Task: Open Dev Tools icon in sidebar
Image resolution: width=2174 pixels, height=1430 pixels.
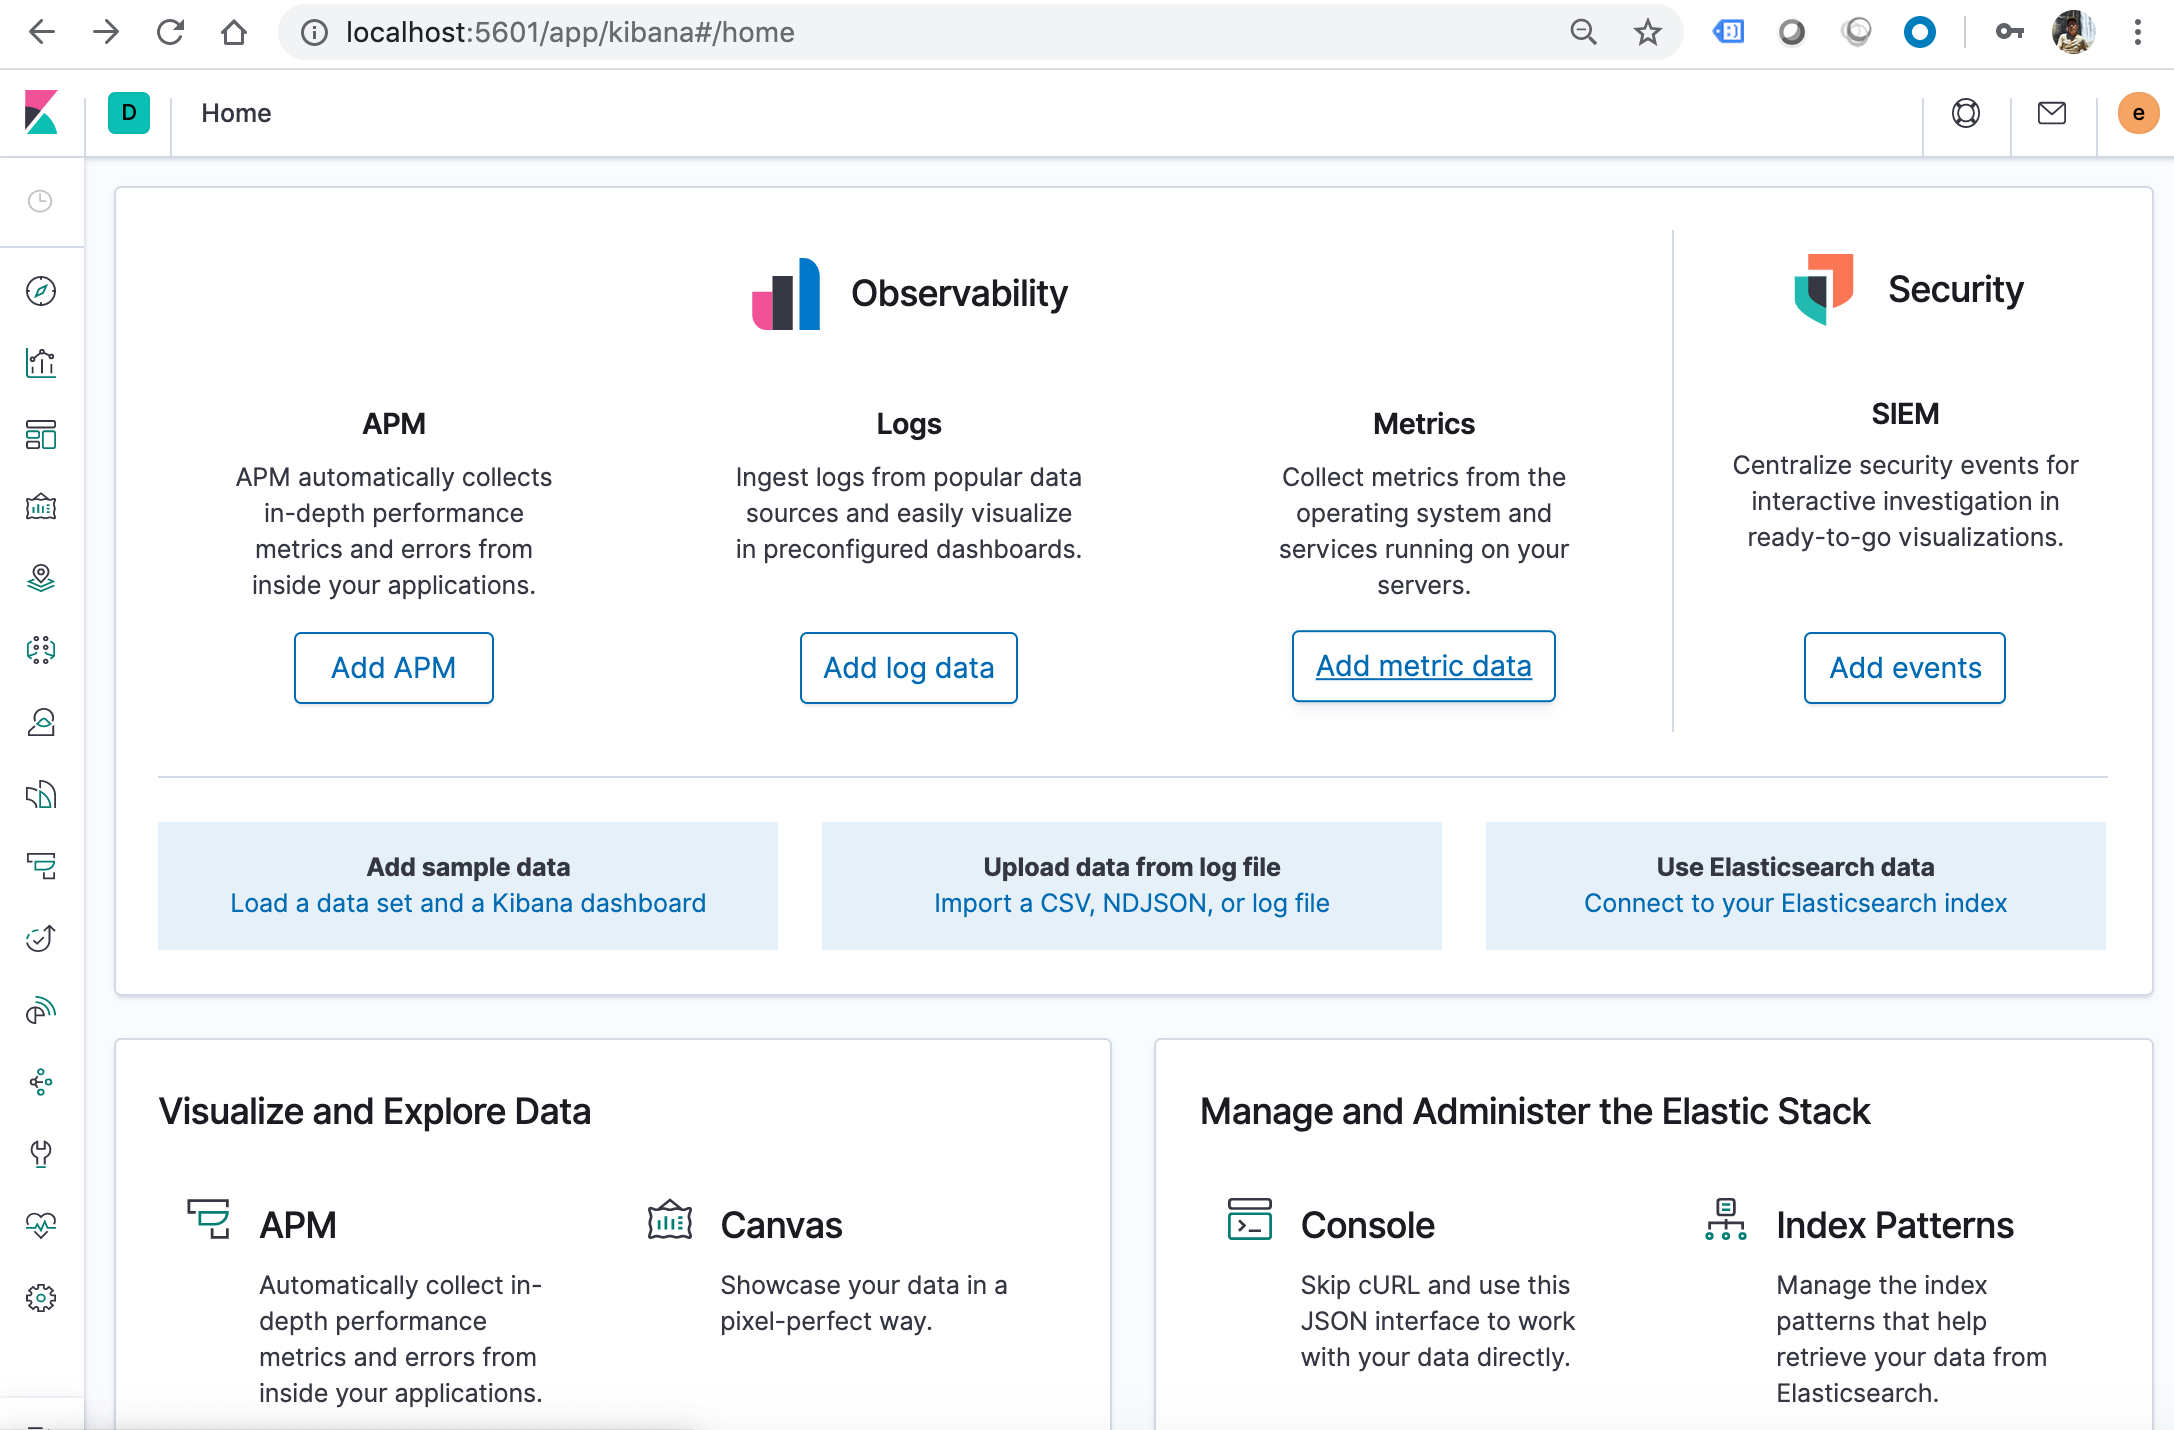Action: (41, 1154)
